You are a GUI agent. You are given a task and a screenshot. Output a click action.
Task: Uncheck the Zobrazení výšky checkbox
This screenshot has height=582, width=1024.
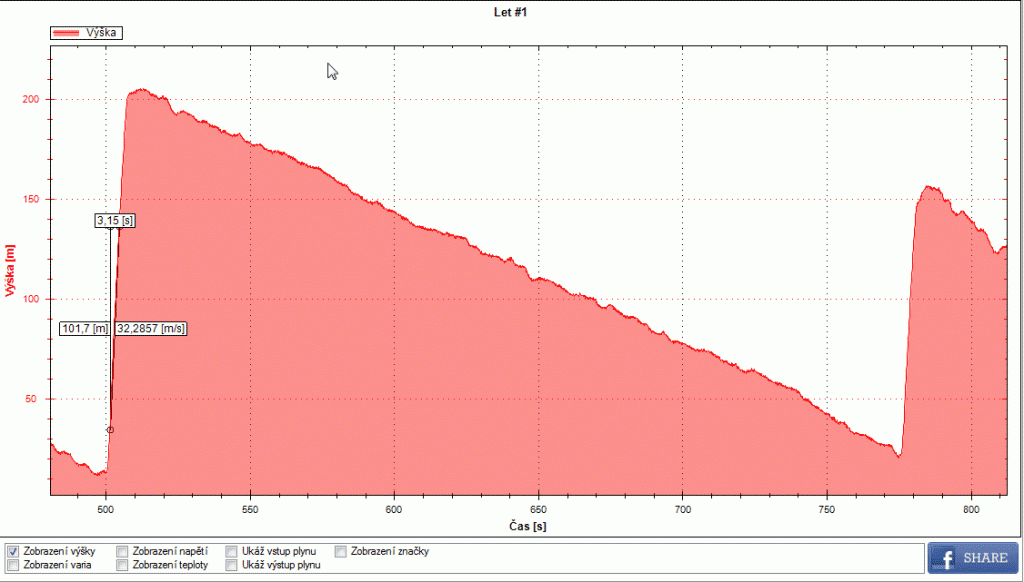click(x=12, y=551)
